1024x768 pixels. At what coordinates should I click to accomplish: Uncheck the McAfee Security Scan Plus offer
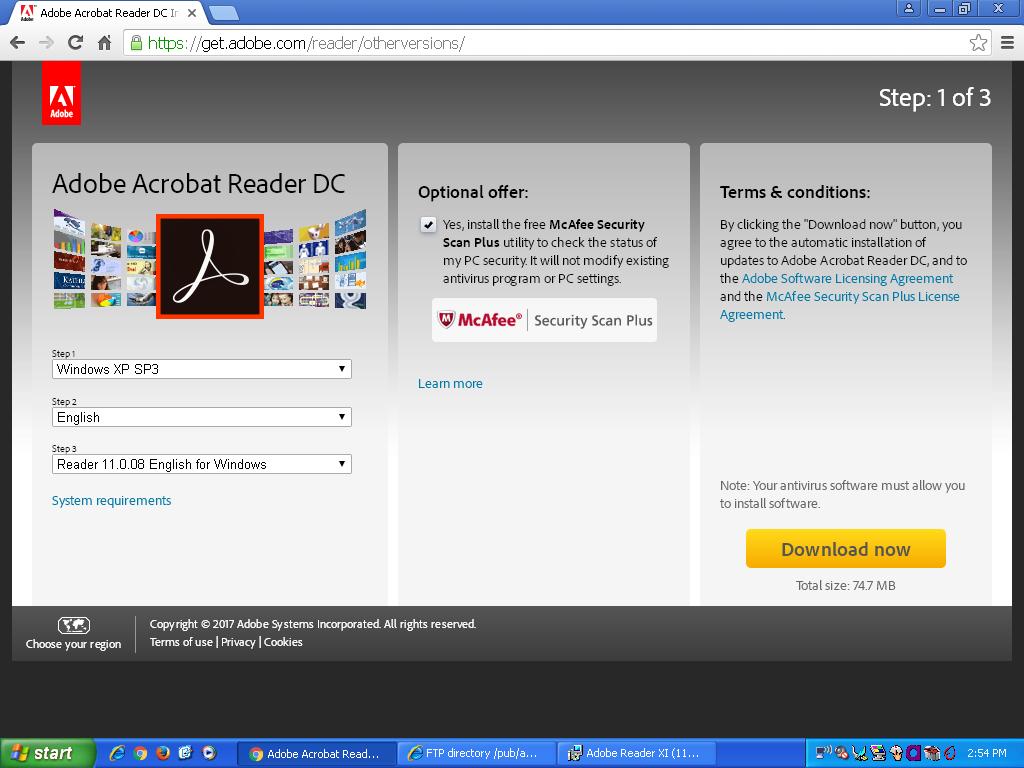pyautogui.click(x=428, y=225)
